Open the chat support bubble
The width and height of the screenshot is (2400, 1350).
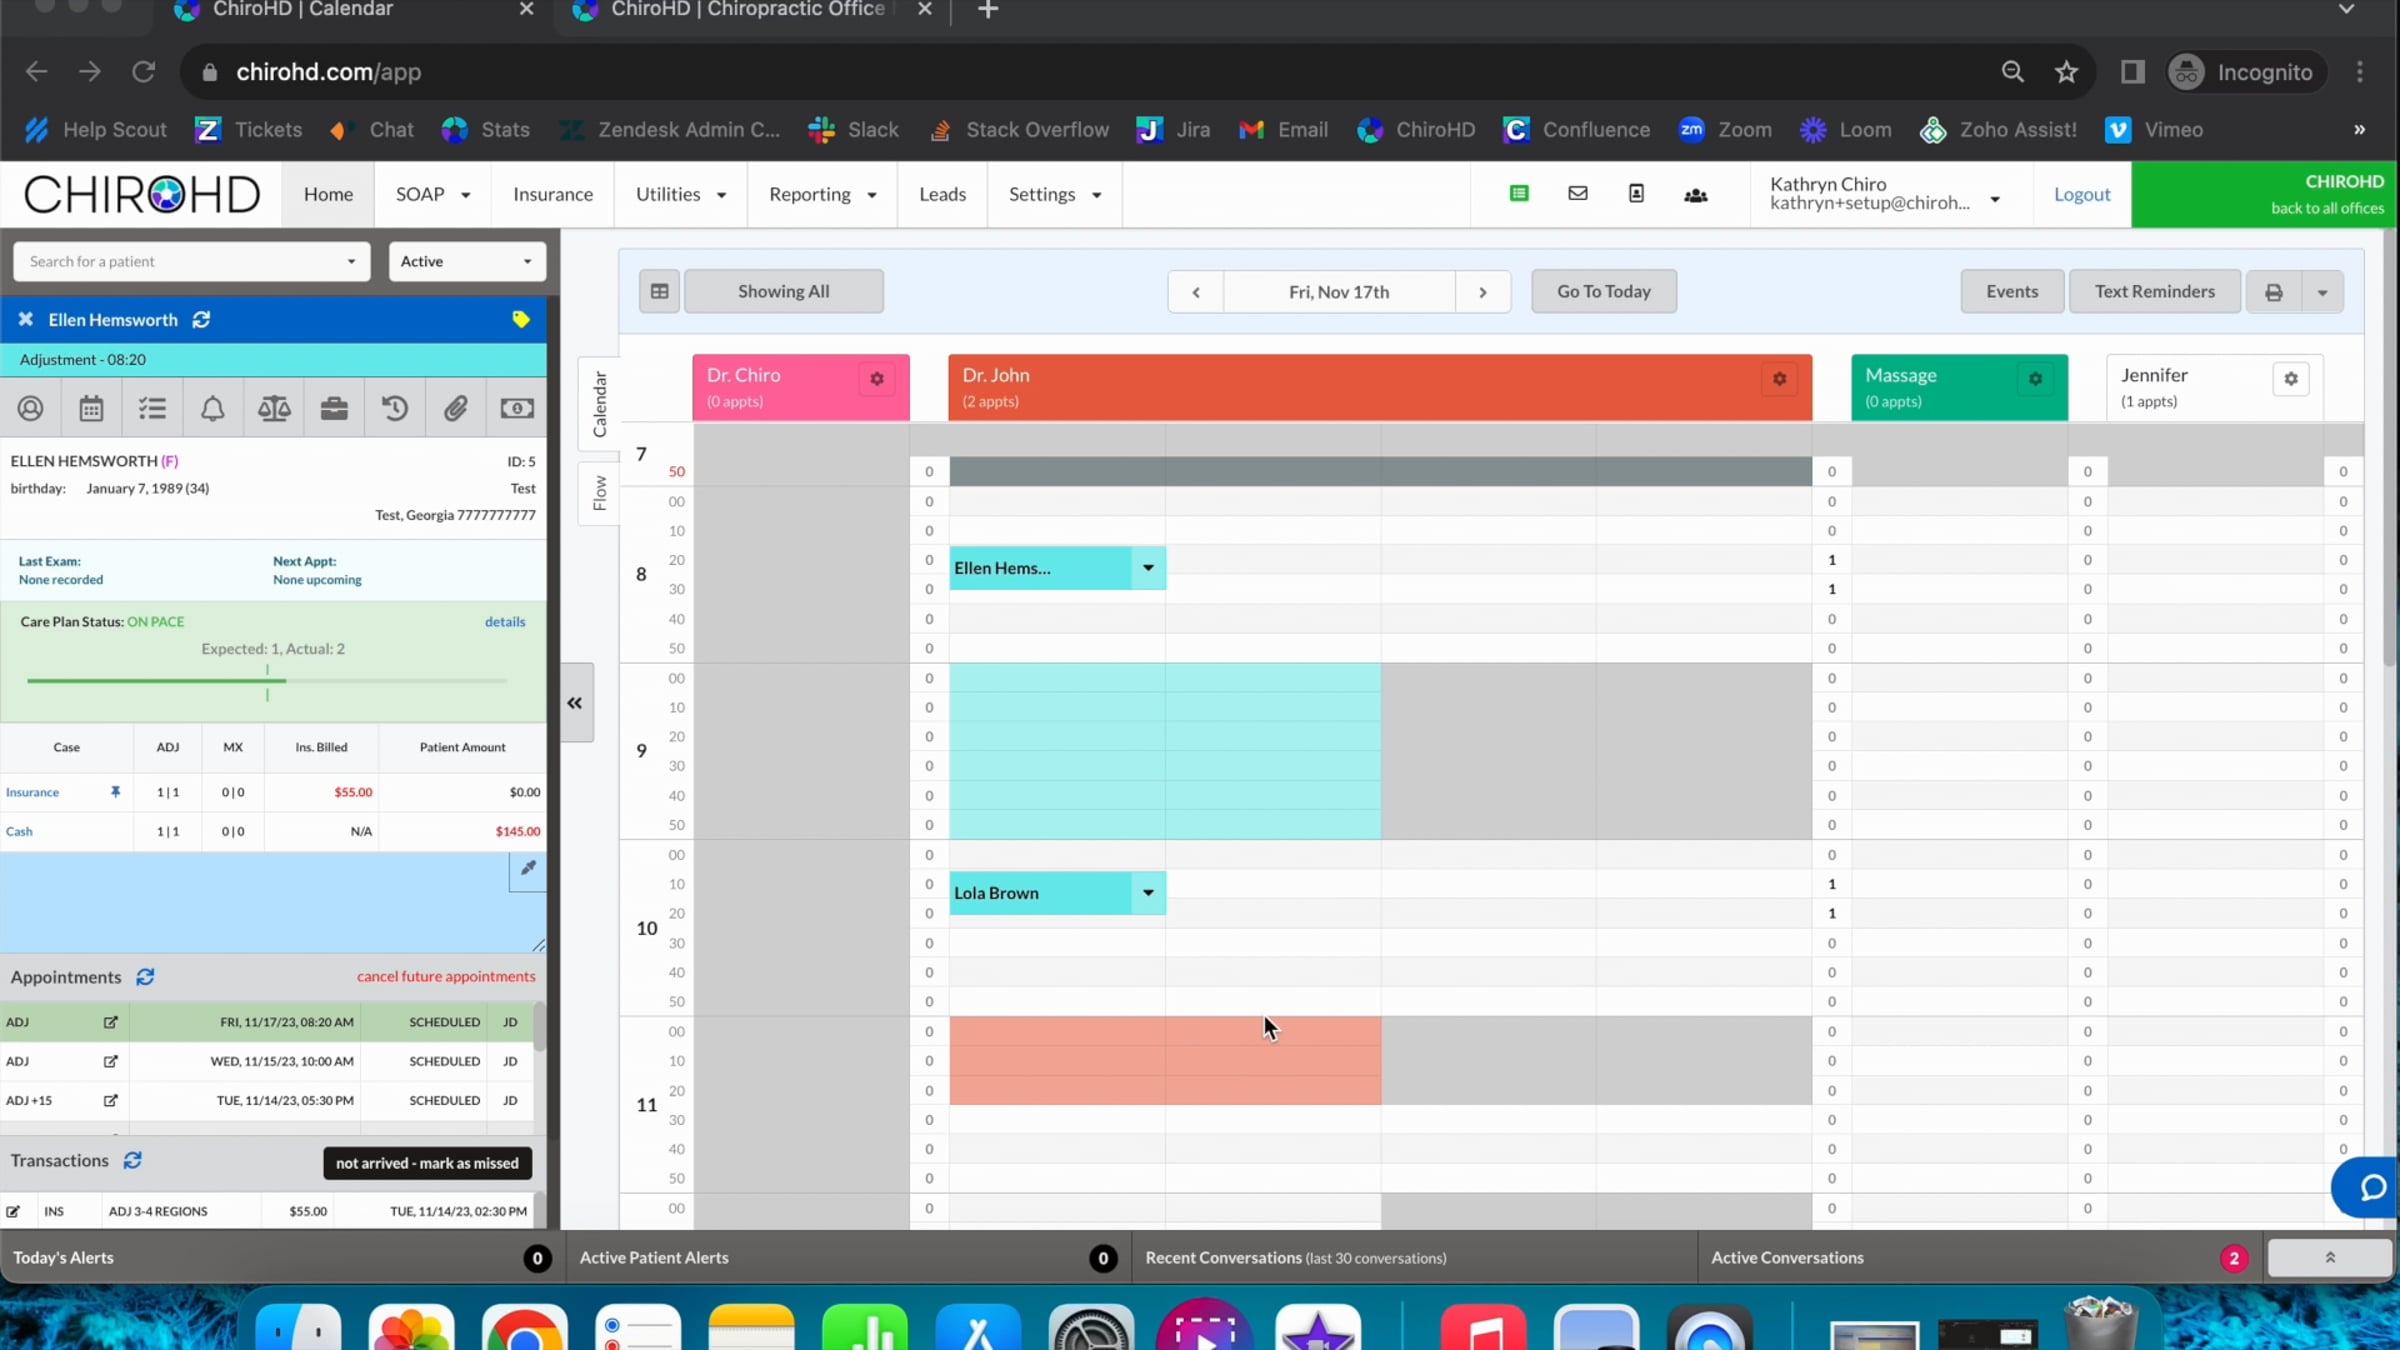tap(2371, 1187)
